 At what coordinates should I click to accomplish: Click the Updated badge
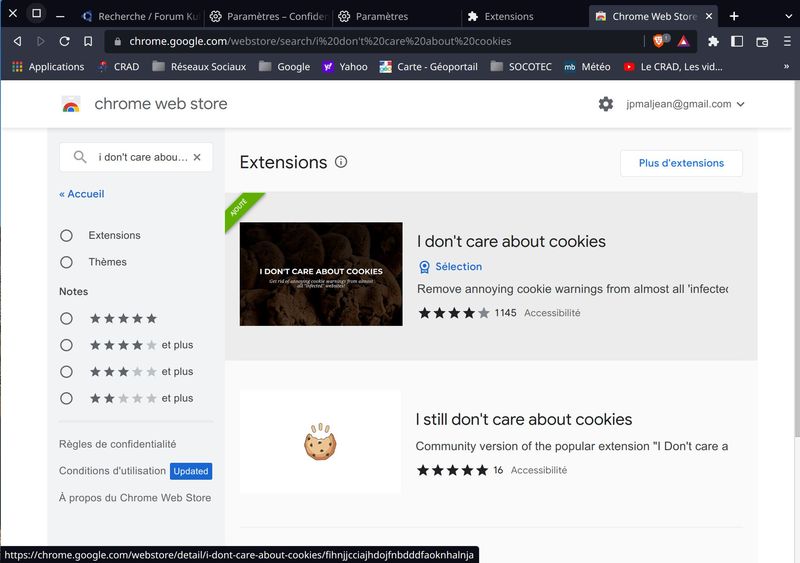(x=191, y=471)
